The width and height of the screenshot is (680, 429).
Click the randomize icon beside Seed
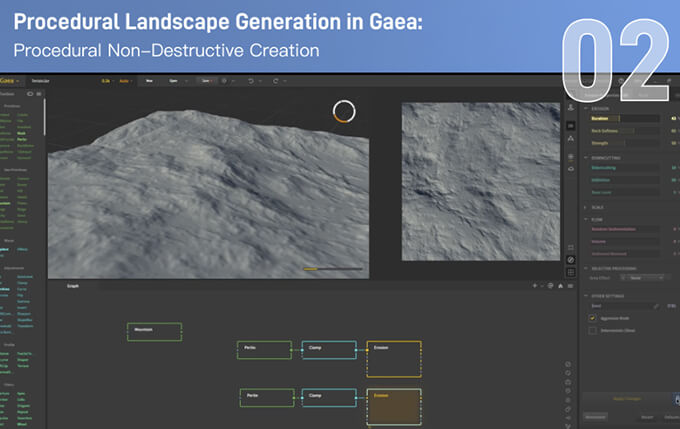point(656,306)
